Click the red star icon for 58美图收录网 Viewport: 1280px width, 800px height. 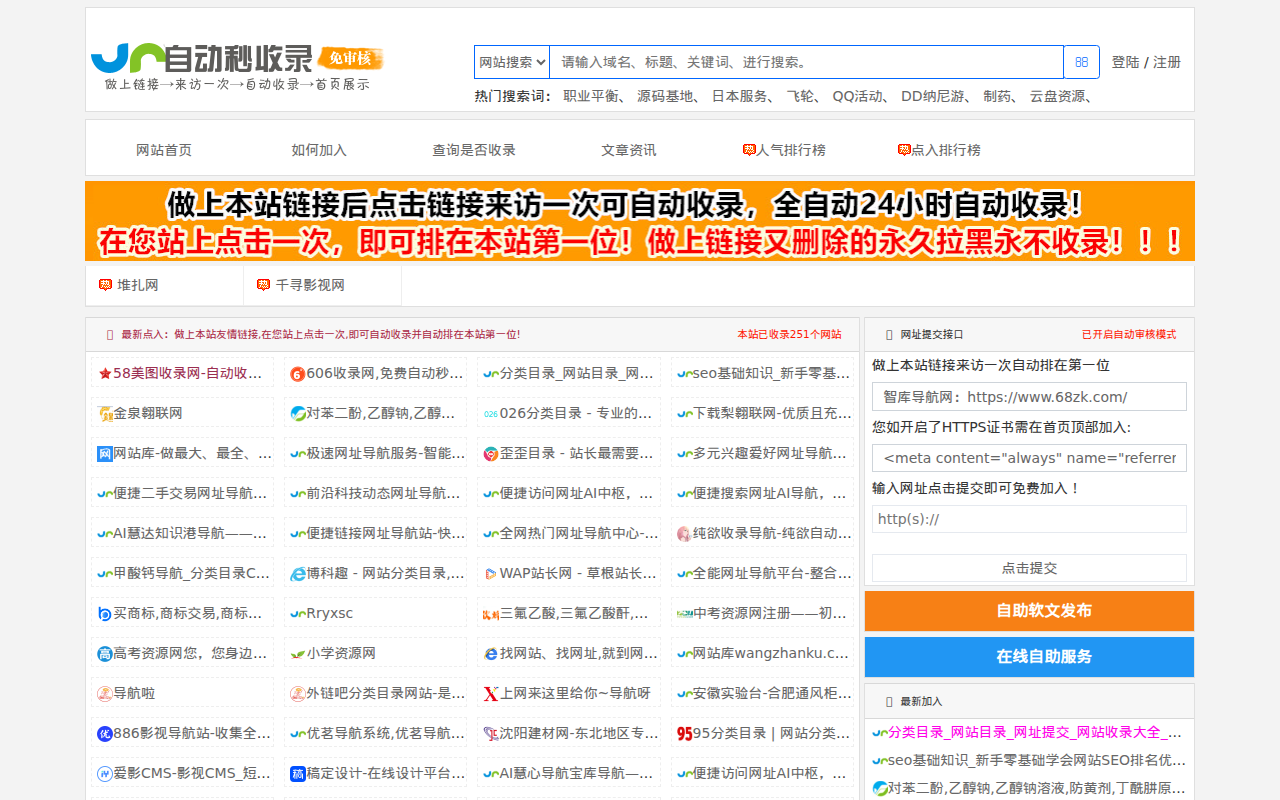105,374
